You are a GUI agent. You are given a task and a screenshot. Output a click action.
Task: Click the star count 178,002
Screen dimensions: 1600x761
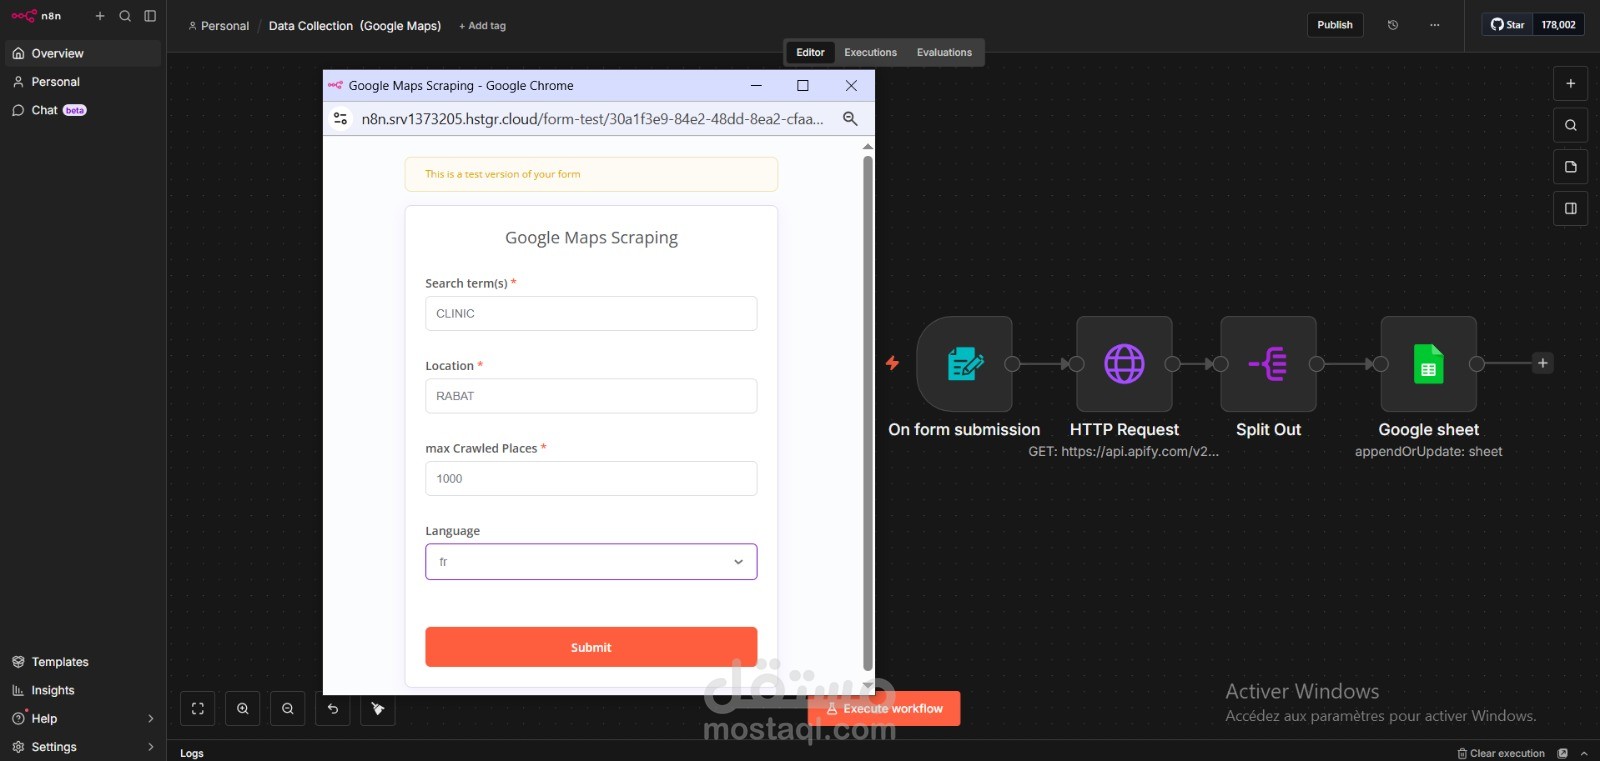[x=1558, y=25]
